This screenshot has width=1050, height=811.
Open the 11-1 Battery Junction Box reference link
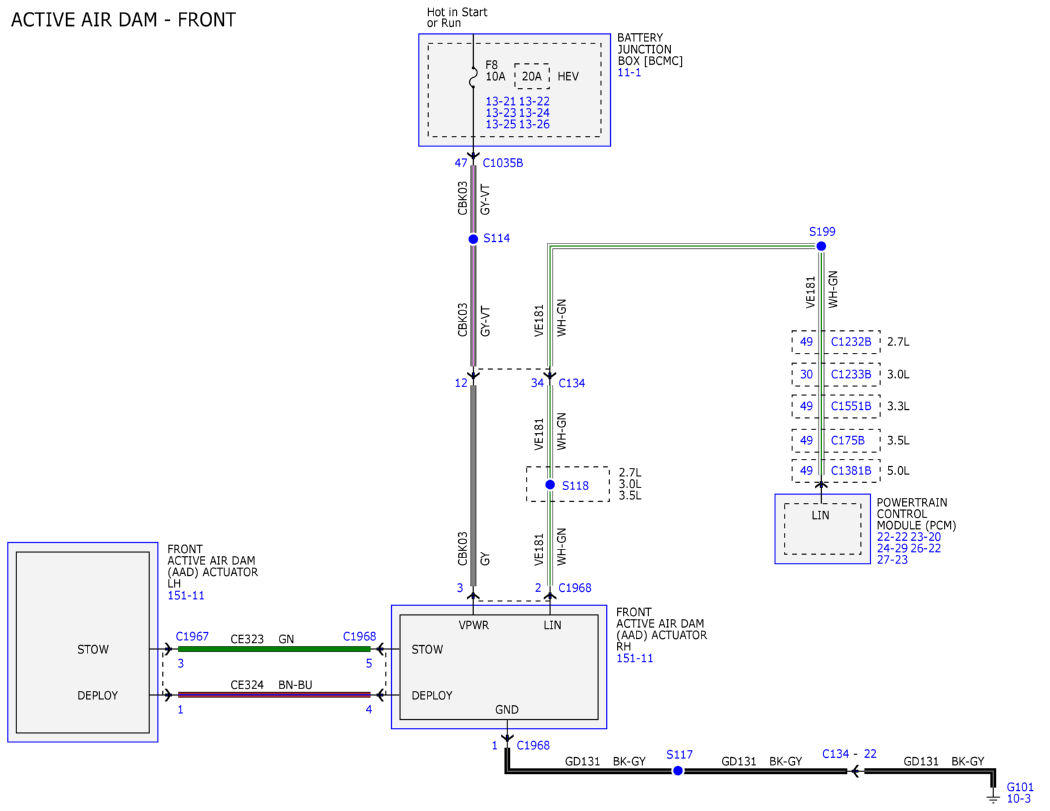tap(629, 72)
